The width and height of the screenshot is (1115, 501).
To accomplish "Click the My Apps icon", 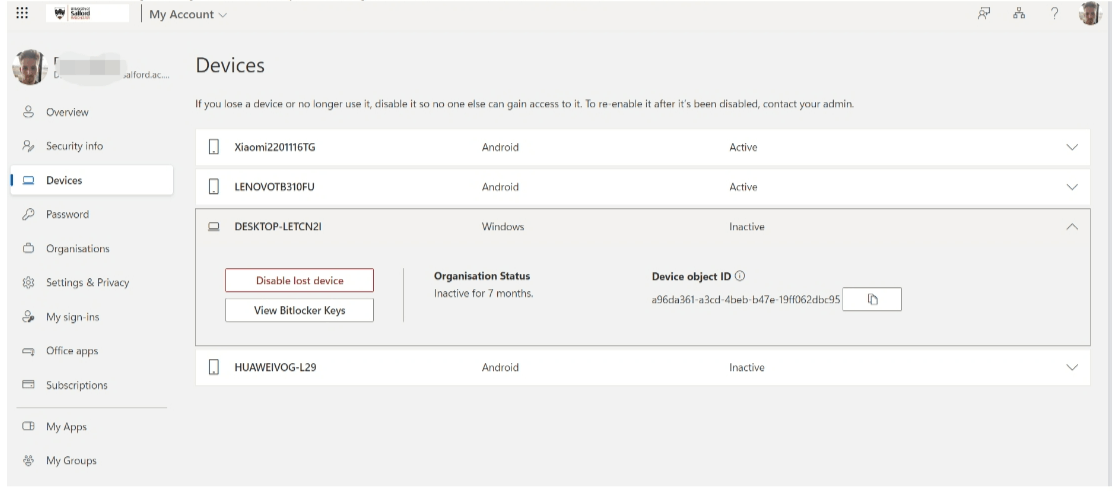I will coord(28,427).
